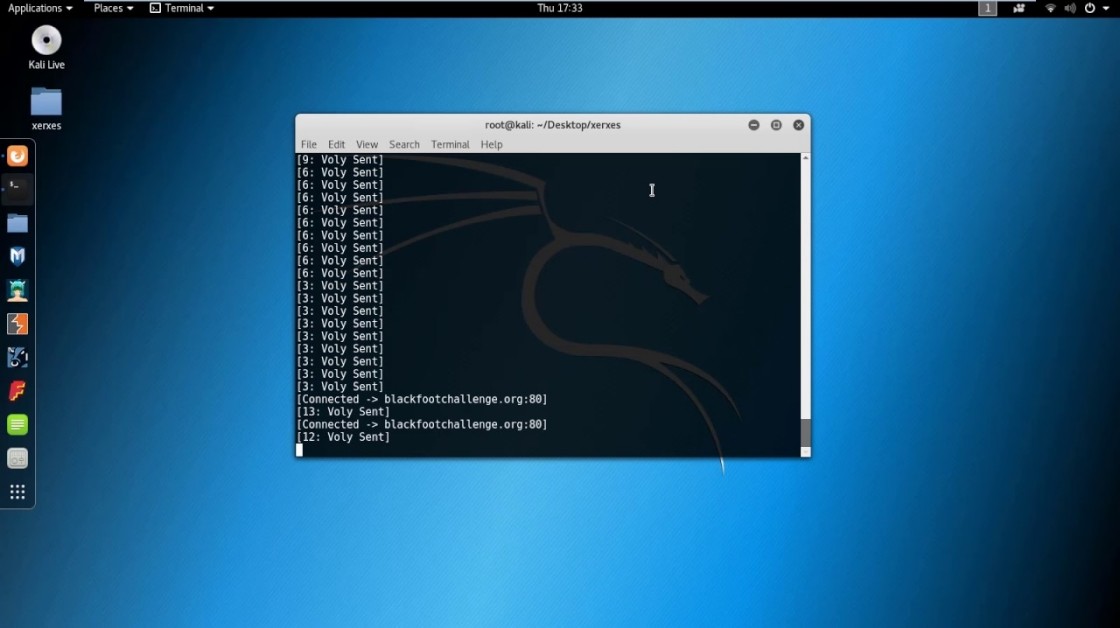The image size is (1120, 628).
Task: Launch Maltego from the dock
Action: 17,357
